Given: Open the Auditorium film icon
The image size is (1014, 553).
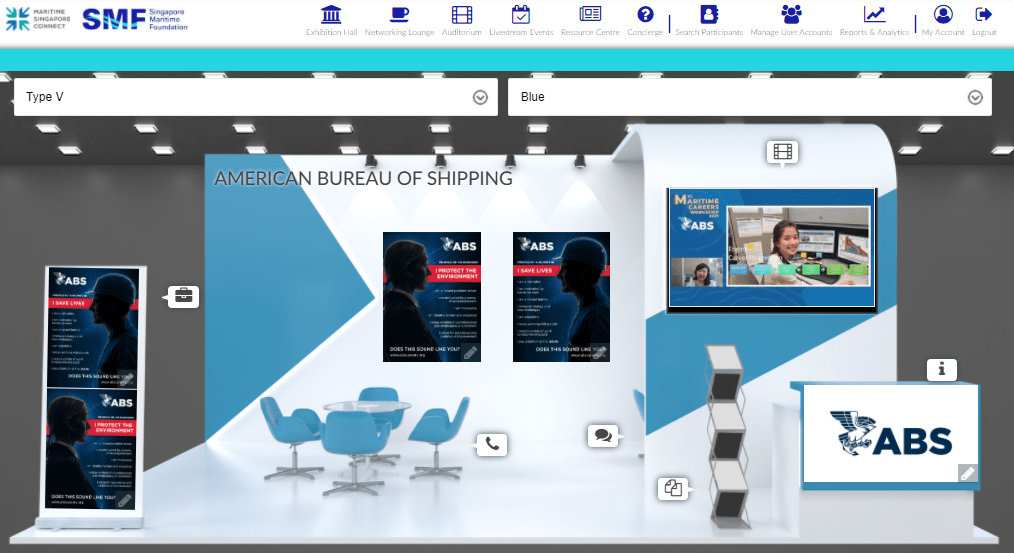Looking at the screenshot, I should (x=462, y=14).
